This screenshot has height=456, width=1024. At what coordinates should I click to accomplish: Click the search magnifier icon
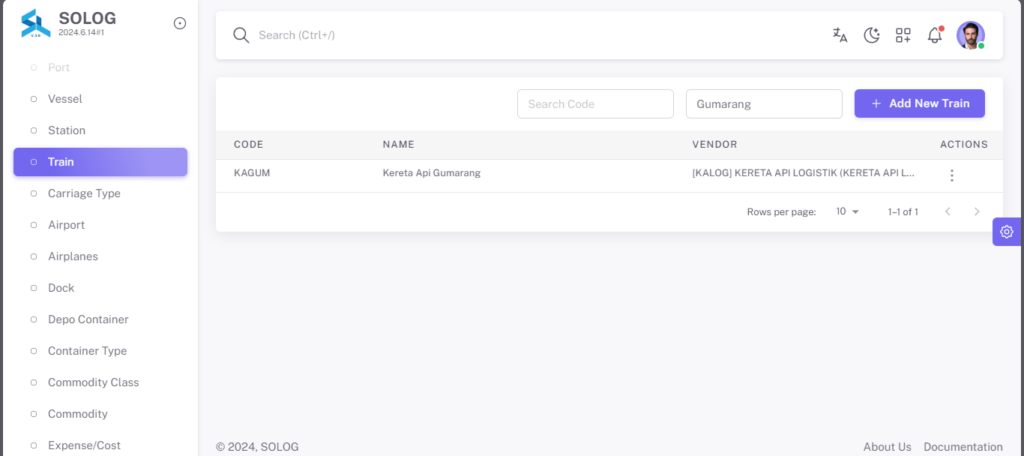pos(241,35)
